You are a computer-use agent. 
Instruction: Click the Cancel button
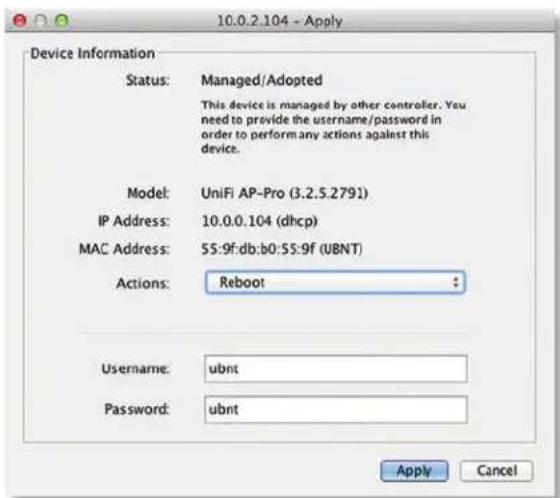click(x=496, y=471)
